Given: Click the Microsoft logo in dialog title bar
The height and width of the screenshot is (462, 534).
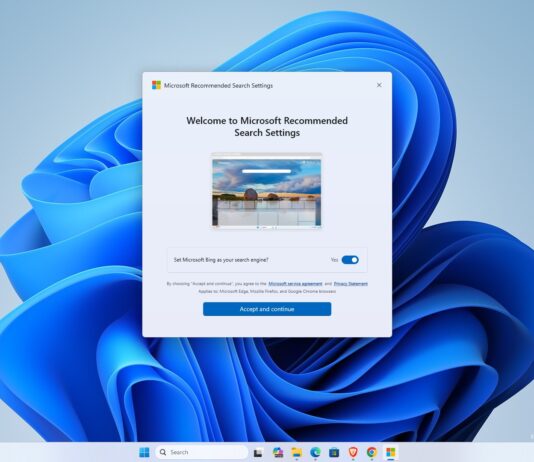Looking at the screenshot, I should (x=156, y=85).
